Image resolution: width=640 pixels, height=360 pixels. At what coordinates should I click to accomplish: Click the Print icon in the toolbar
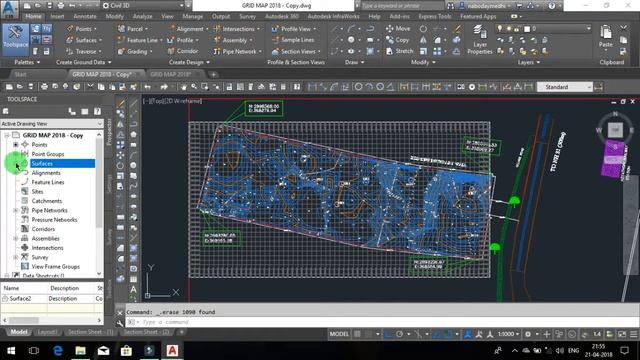click(x=44, y=87)
